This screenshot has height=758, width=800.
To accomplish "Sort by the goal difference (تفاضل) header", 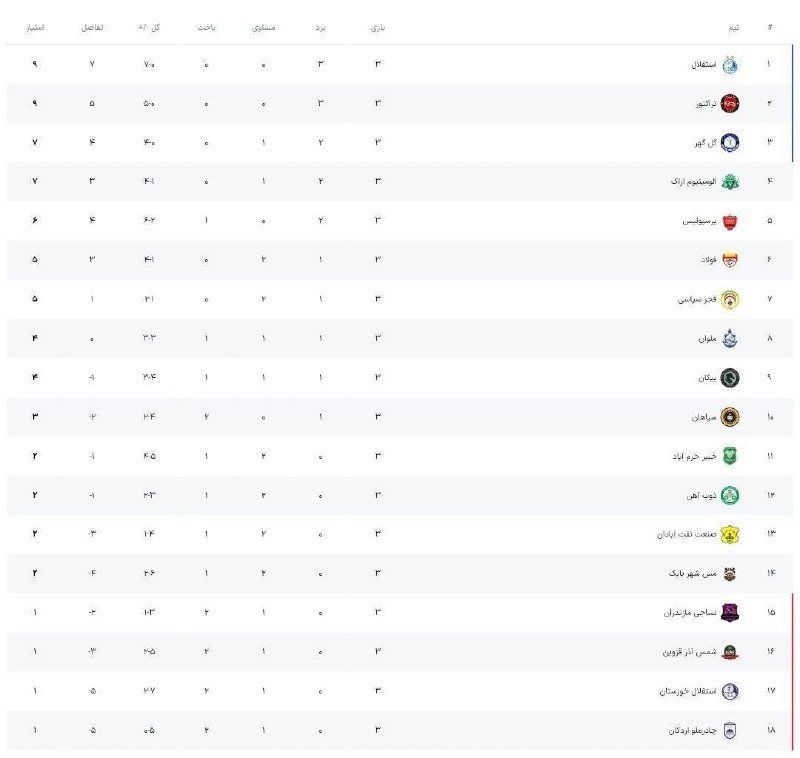I will (x=92, y=27).
